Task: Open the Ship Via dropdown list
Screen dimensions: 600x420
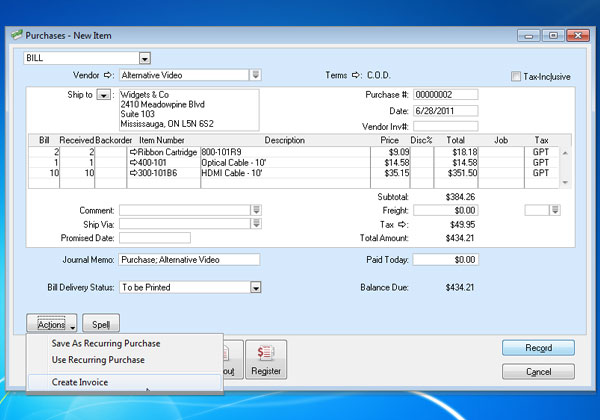Action: (x=256, y=223)
